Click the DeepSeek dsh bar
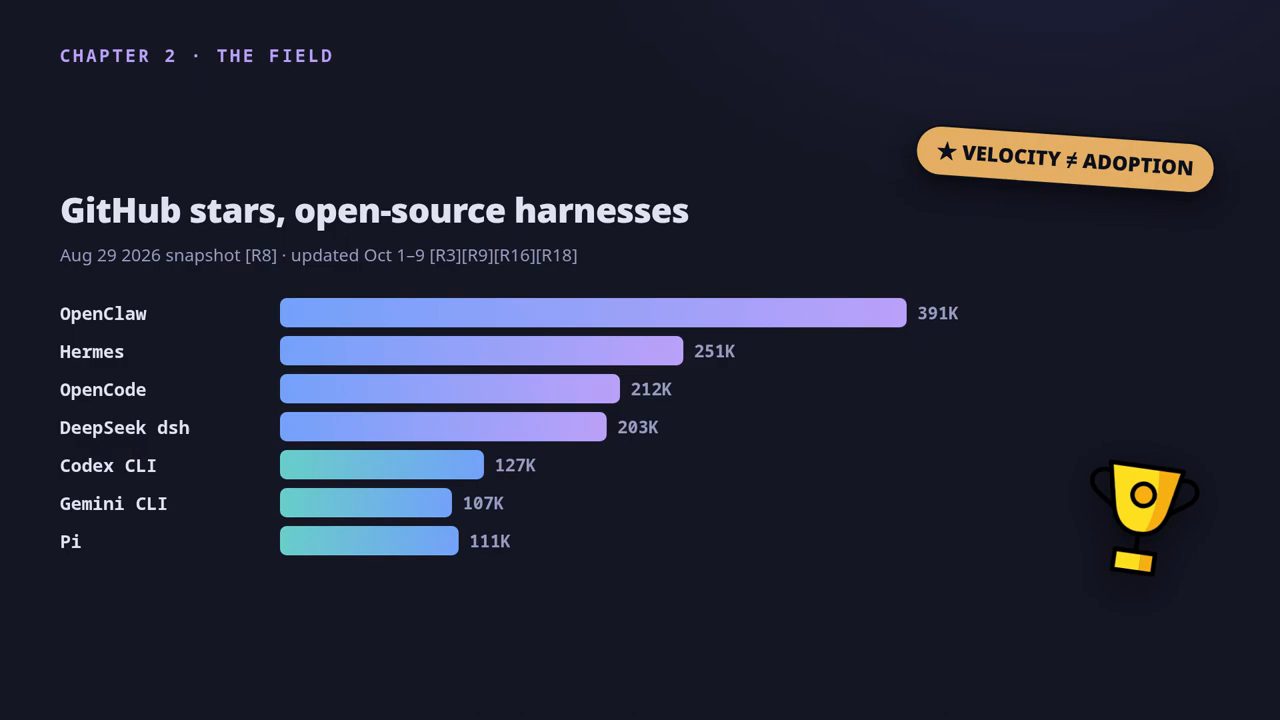Screen dimensions: 1280x720 pyautogui.click(x=443, y=427)
